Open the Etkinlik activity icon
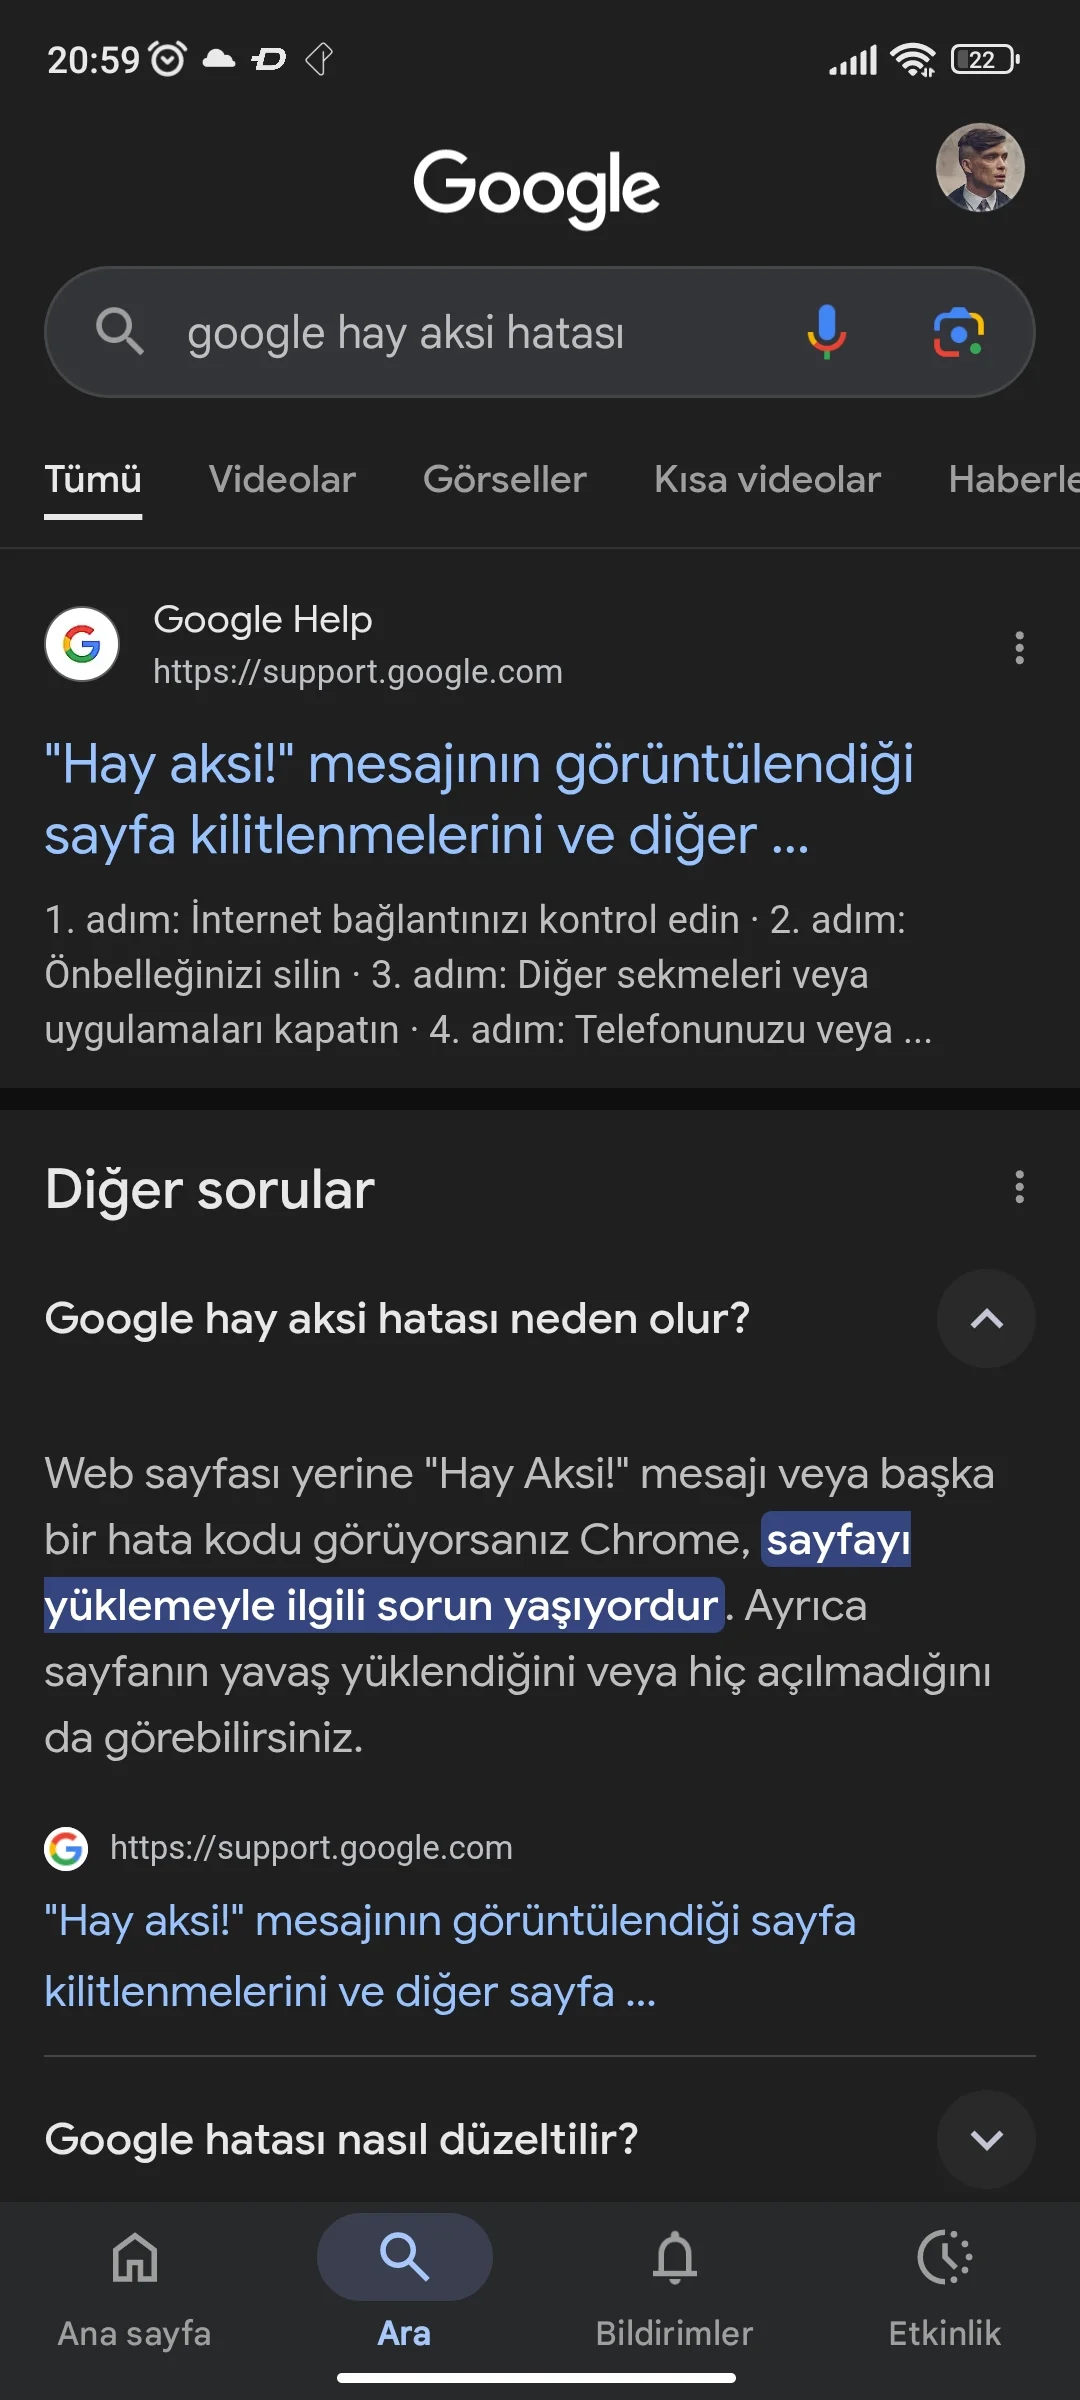 pos(944,2258)
